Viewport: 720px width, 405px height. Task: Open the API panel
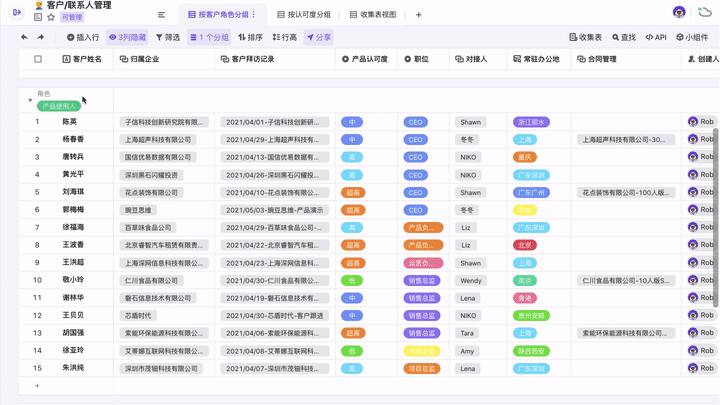[x=656, y=37]
